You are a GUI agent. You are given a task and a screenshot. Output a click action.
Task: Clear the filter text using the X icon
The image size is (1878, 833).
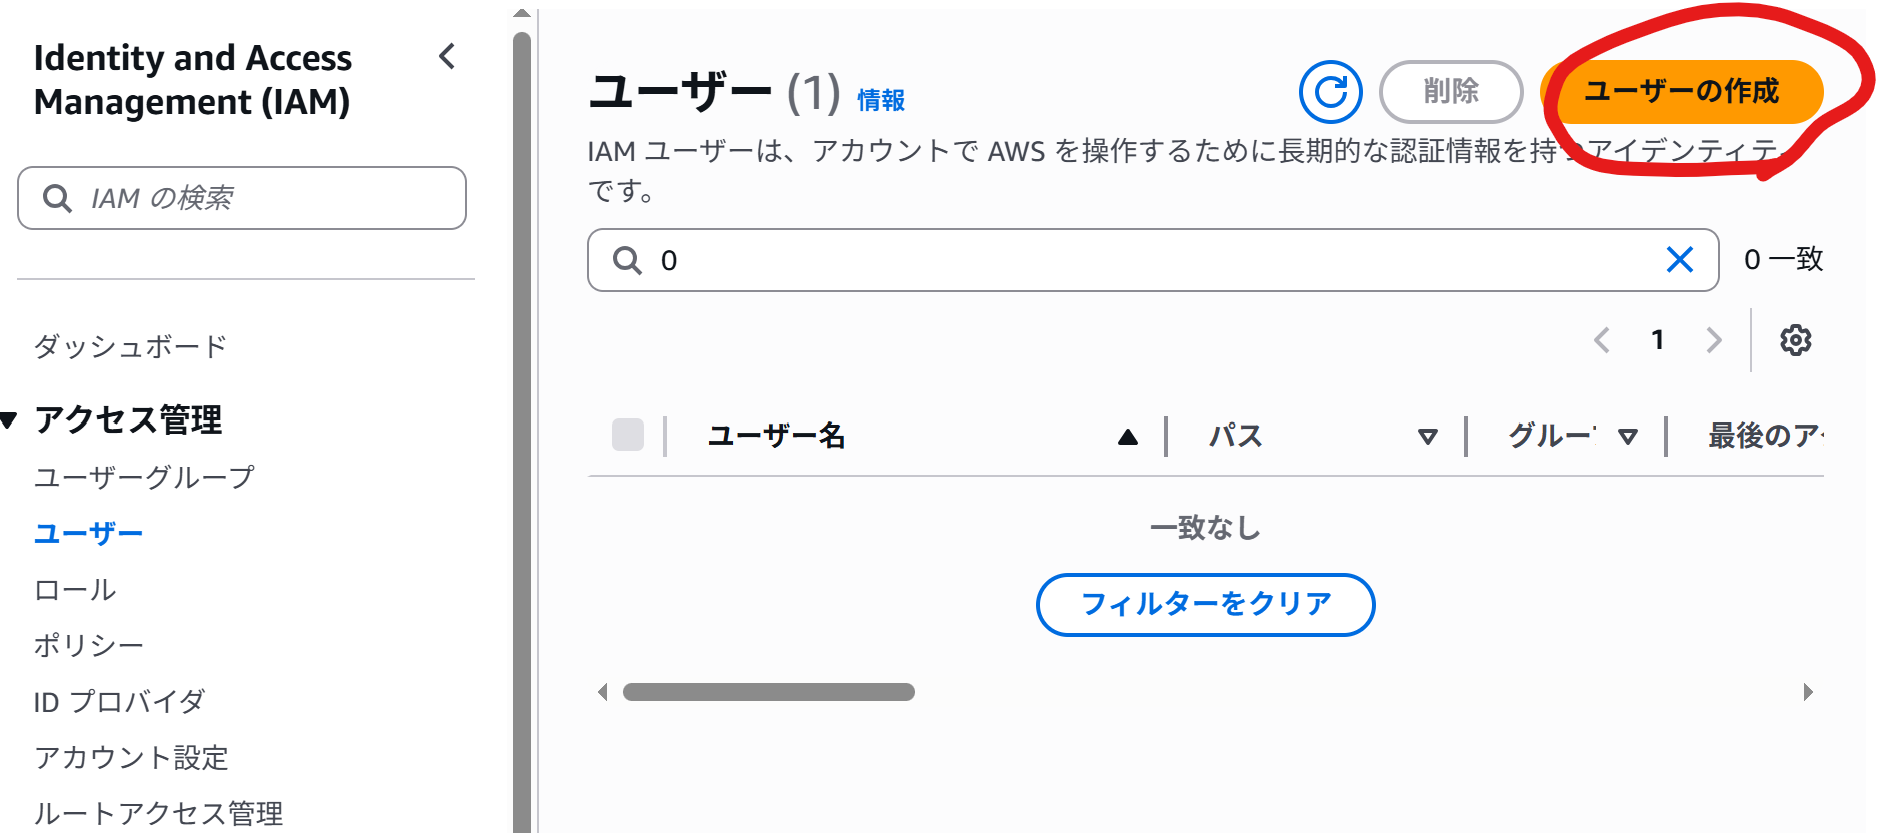click(1680, 259)
